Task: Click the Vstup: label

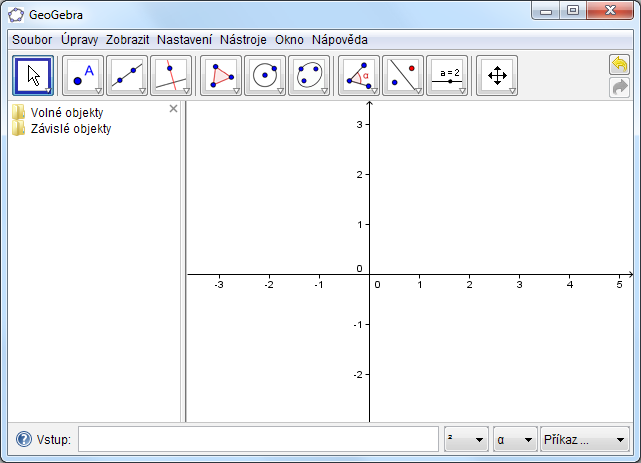Action: pos(54,439)
